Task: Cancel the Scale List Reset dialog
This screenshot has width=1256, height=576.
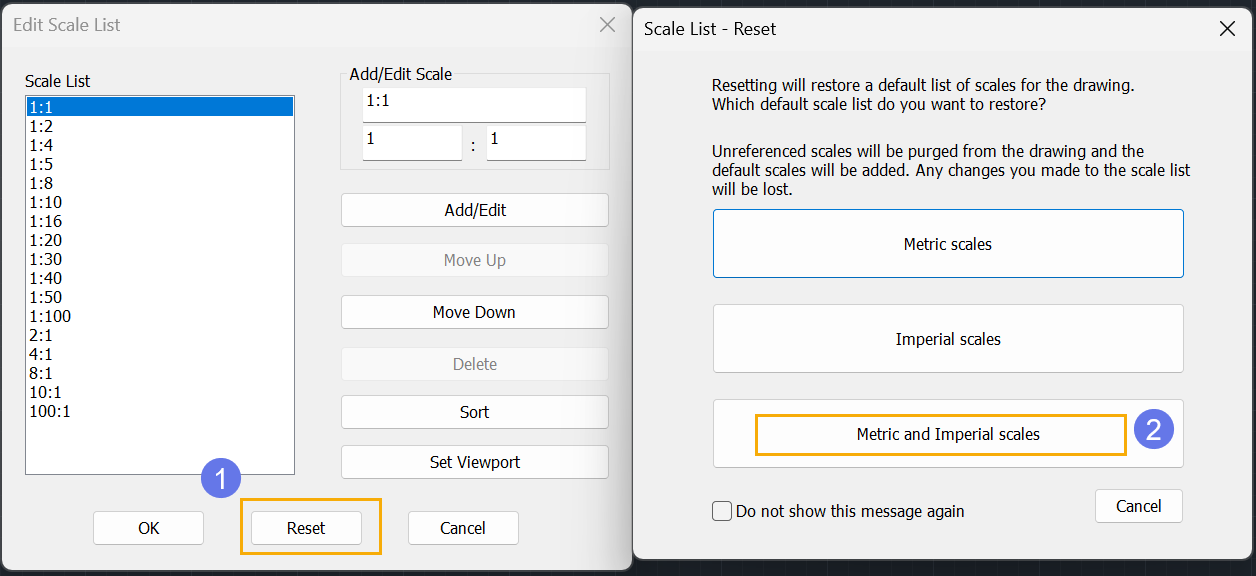Action: (1139, 506)
